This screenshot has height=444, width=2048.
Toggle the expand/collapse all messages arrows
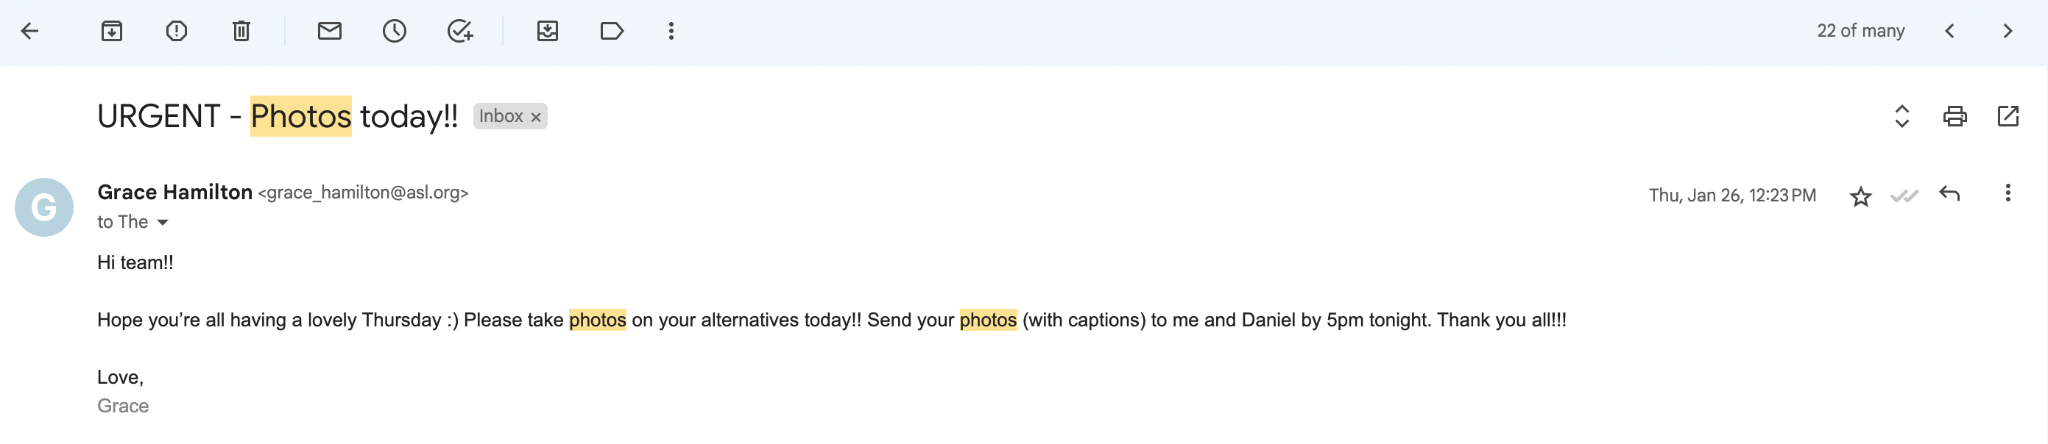1902,116
